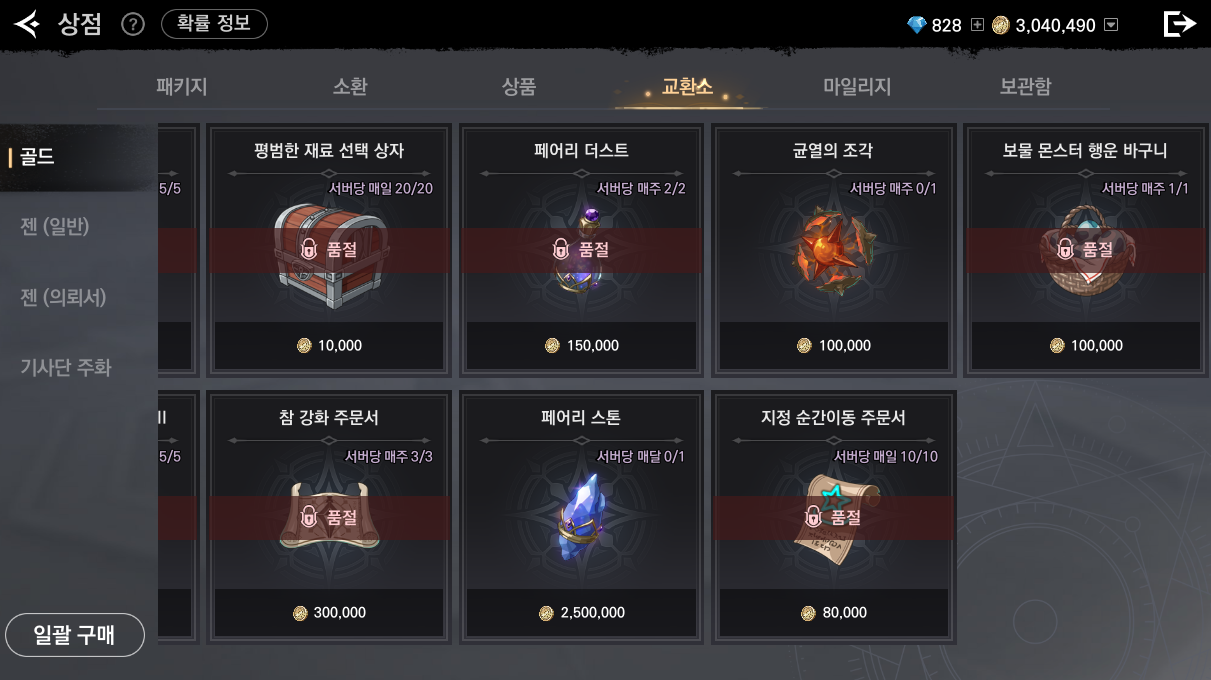
Task: Click the 보물 몬스터 행운 바구니 basket icon
Action: [1085, 250]
